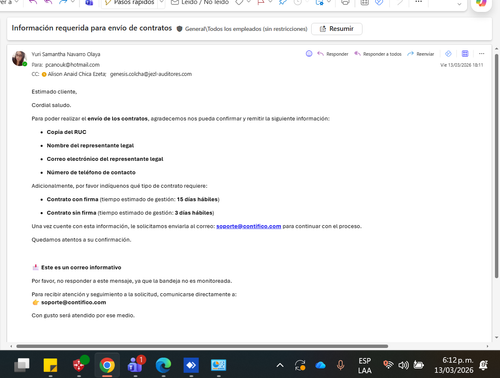The image size is (500, 378).
Task: Click the OneDrive cloud tray icon
Action: [x=320, y=365]
